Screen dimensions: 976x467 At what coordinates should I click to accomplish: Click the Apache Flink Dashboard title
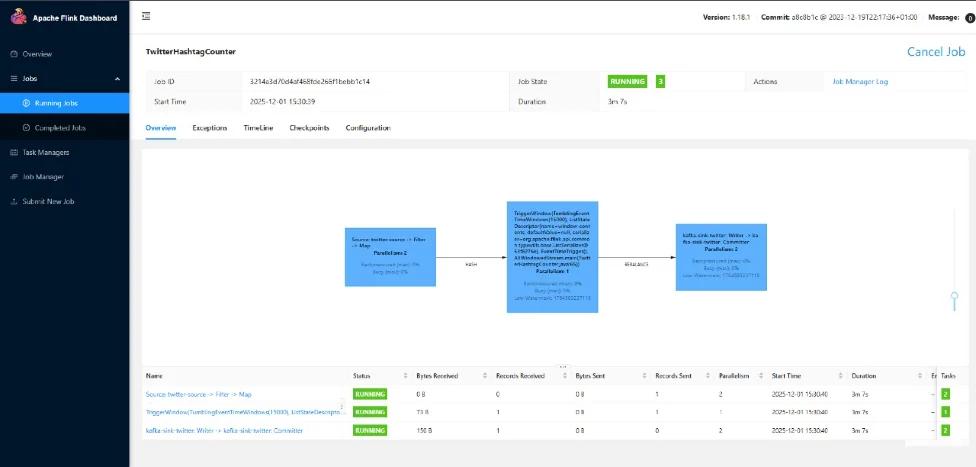click(75, 18)
